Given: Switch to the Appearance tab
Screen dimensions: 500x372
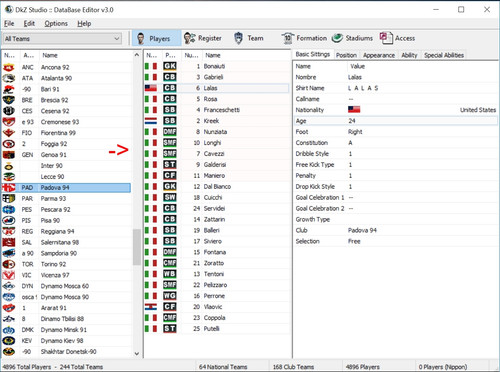Looking at the screenshot, I should coord(379,55).
